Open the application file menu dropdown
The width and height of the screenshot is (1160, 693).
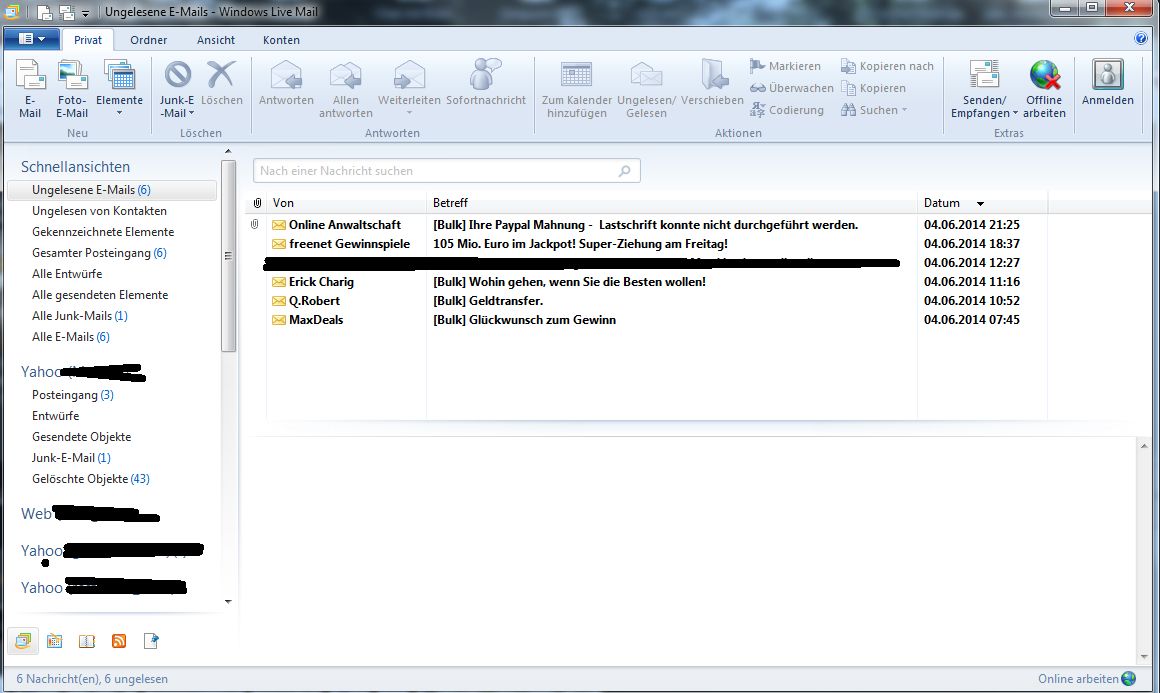click(x=31, y=39)
